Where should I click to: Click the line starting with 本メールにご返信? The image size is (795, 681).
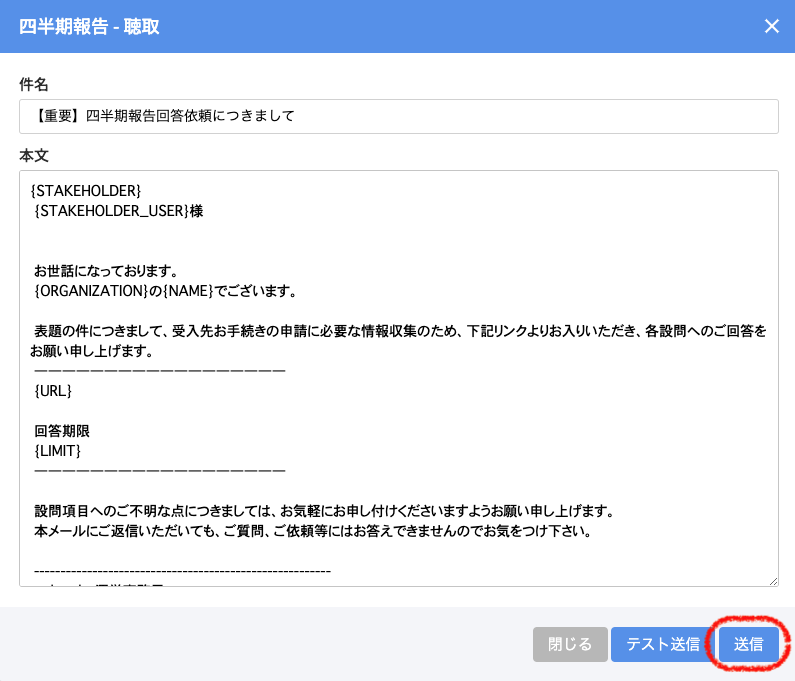(313, 531)
